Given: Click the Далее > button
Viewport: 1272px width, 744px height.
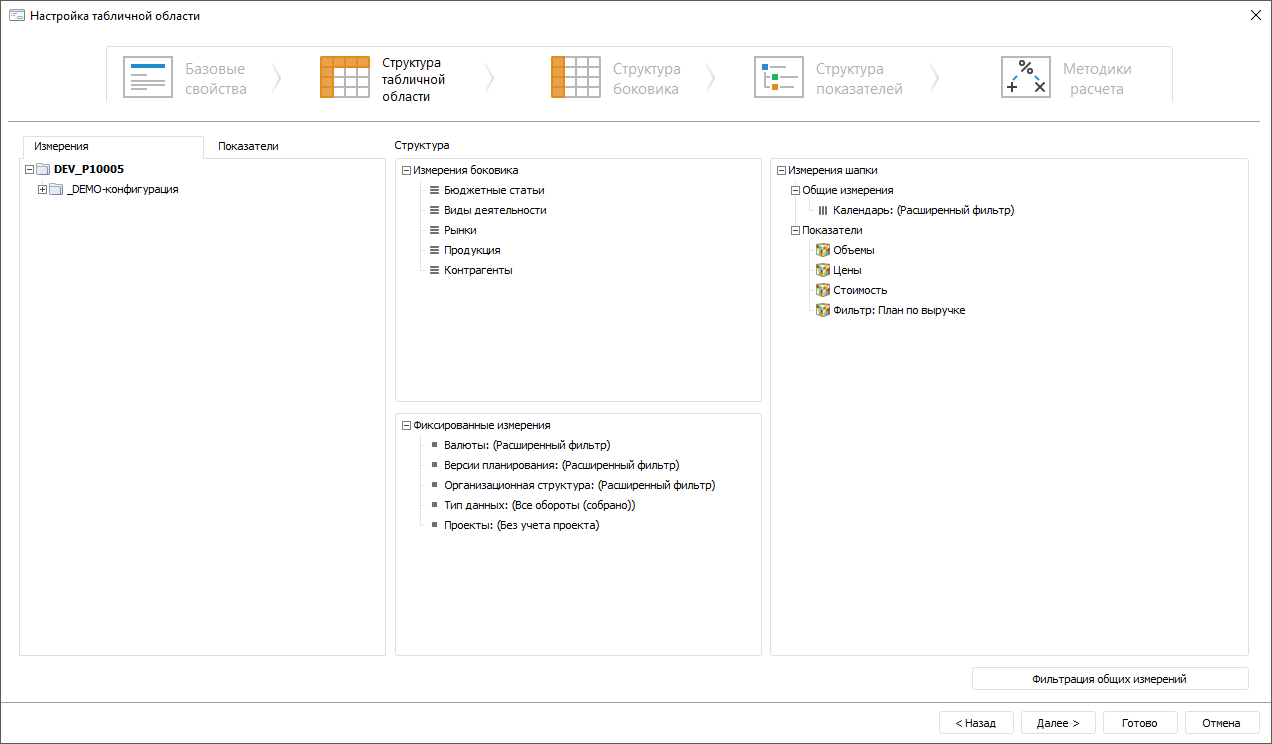Looking at the screenshot, I should (x=1058, y=723).
